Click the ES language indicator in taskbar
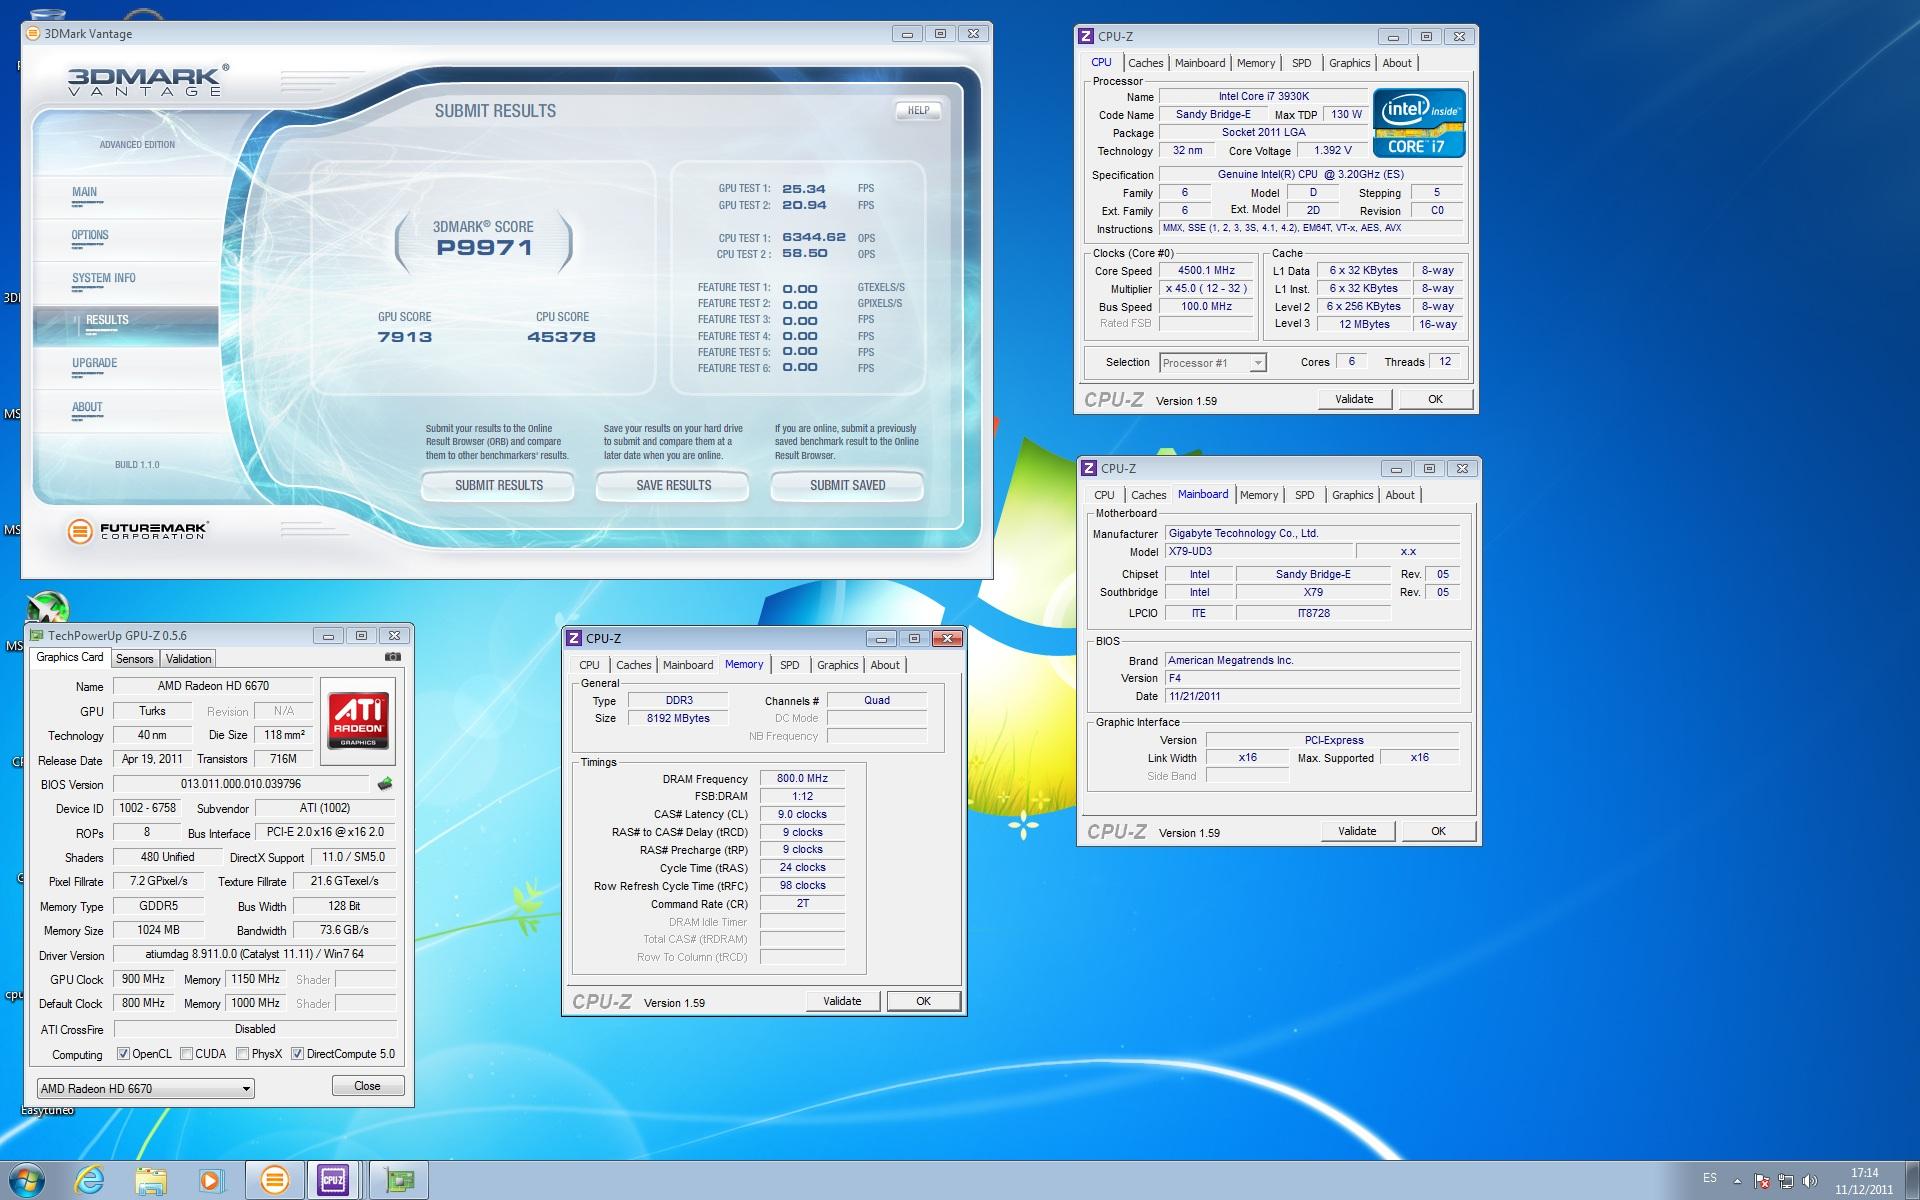The height and width of the screenshot is (1200, 1920). (x=1709, y=1178)
